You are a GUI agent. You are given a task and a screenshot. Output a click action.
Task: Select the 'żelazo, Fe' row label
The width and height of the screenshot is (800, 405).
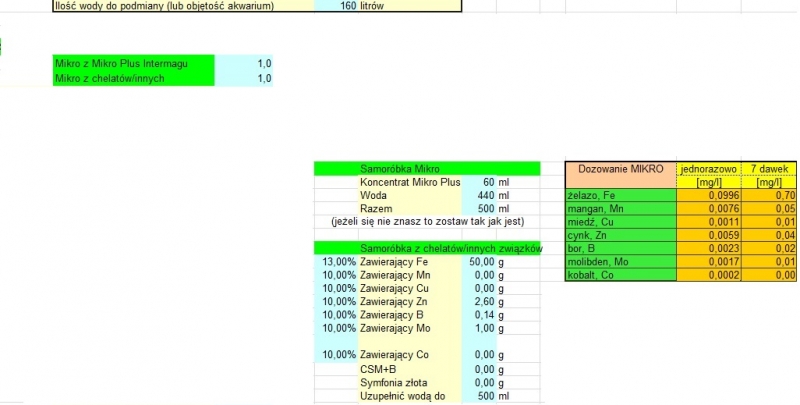(x=621, y=195)
